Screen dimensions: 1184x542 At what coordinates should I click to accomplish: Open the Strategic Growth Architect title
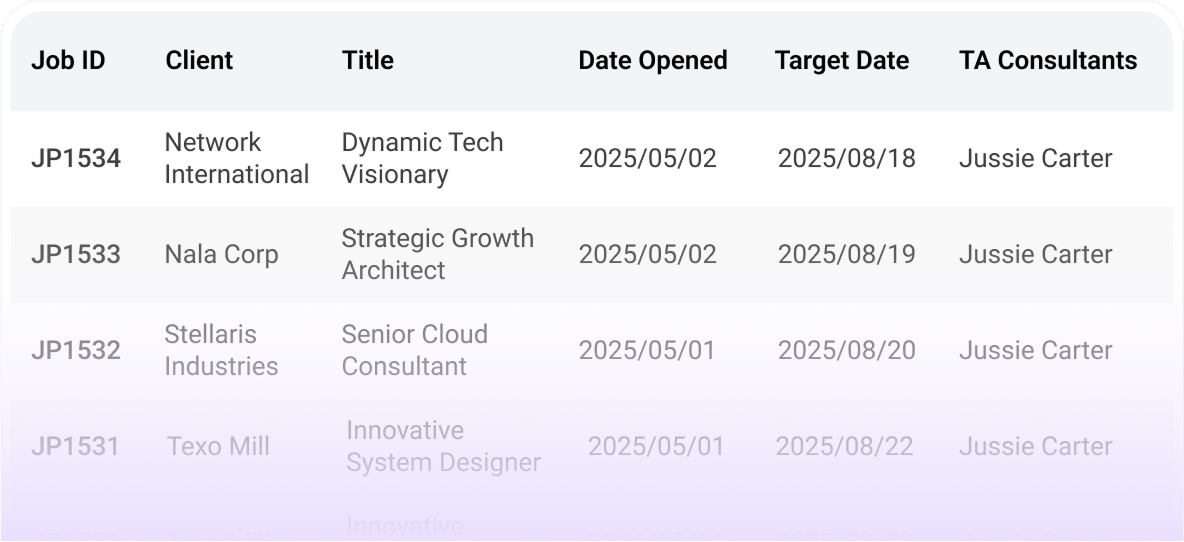click(x=437, y=254)
